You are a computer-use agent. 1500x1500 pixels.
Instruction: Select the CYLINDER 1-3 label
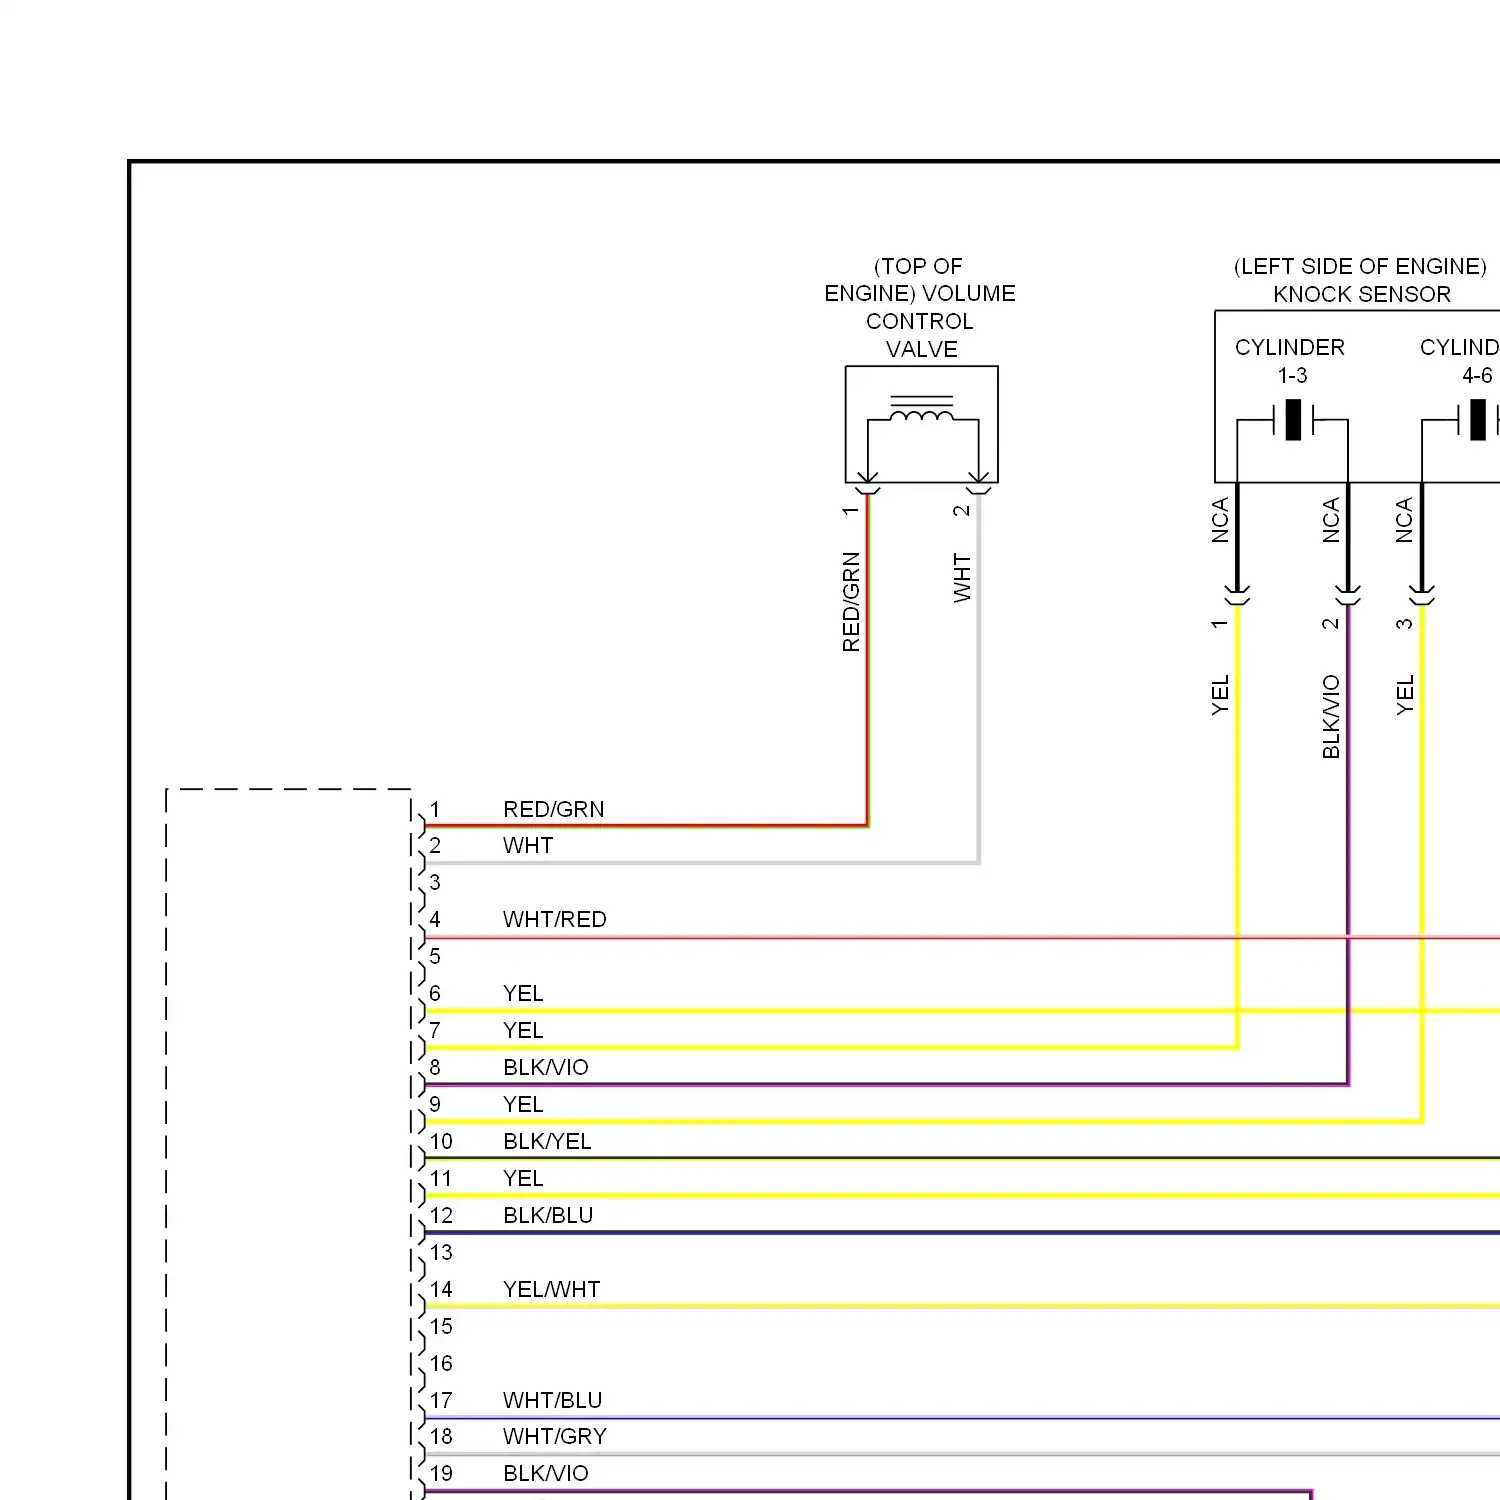(1290, 361)
